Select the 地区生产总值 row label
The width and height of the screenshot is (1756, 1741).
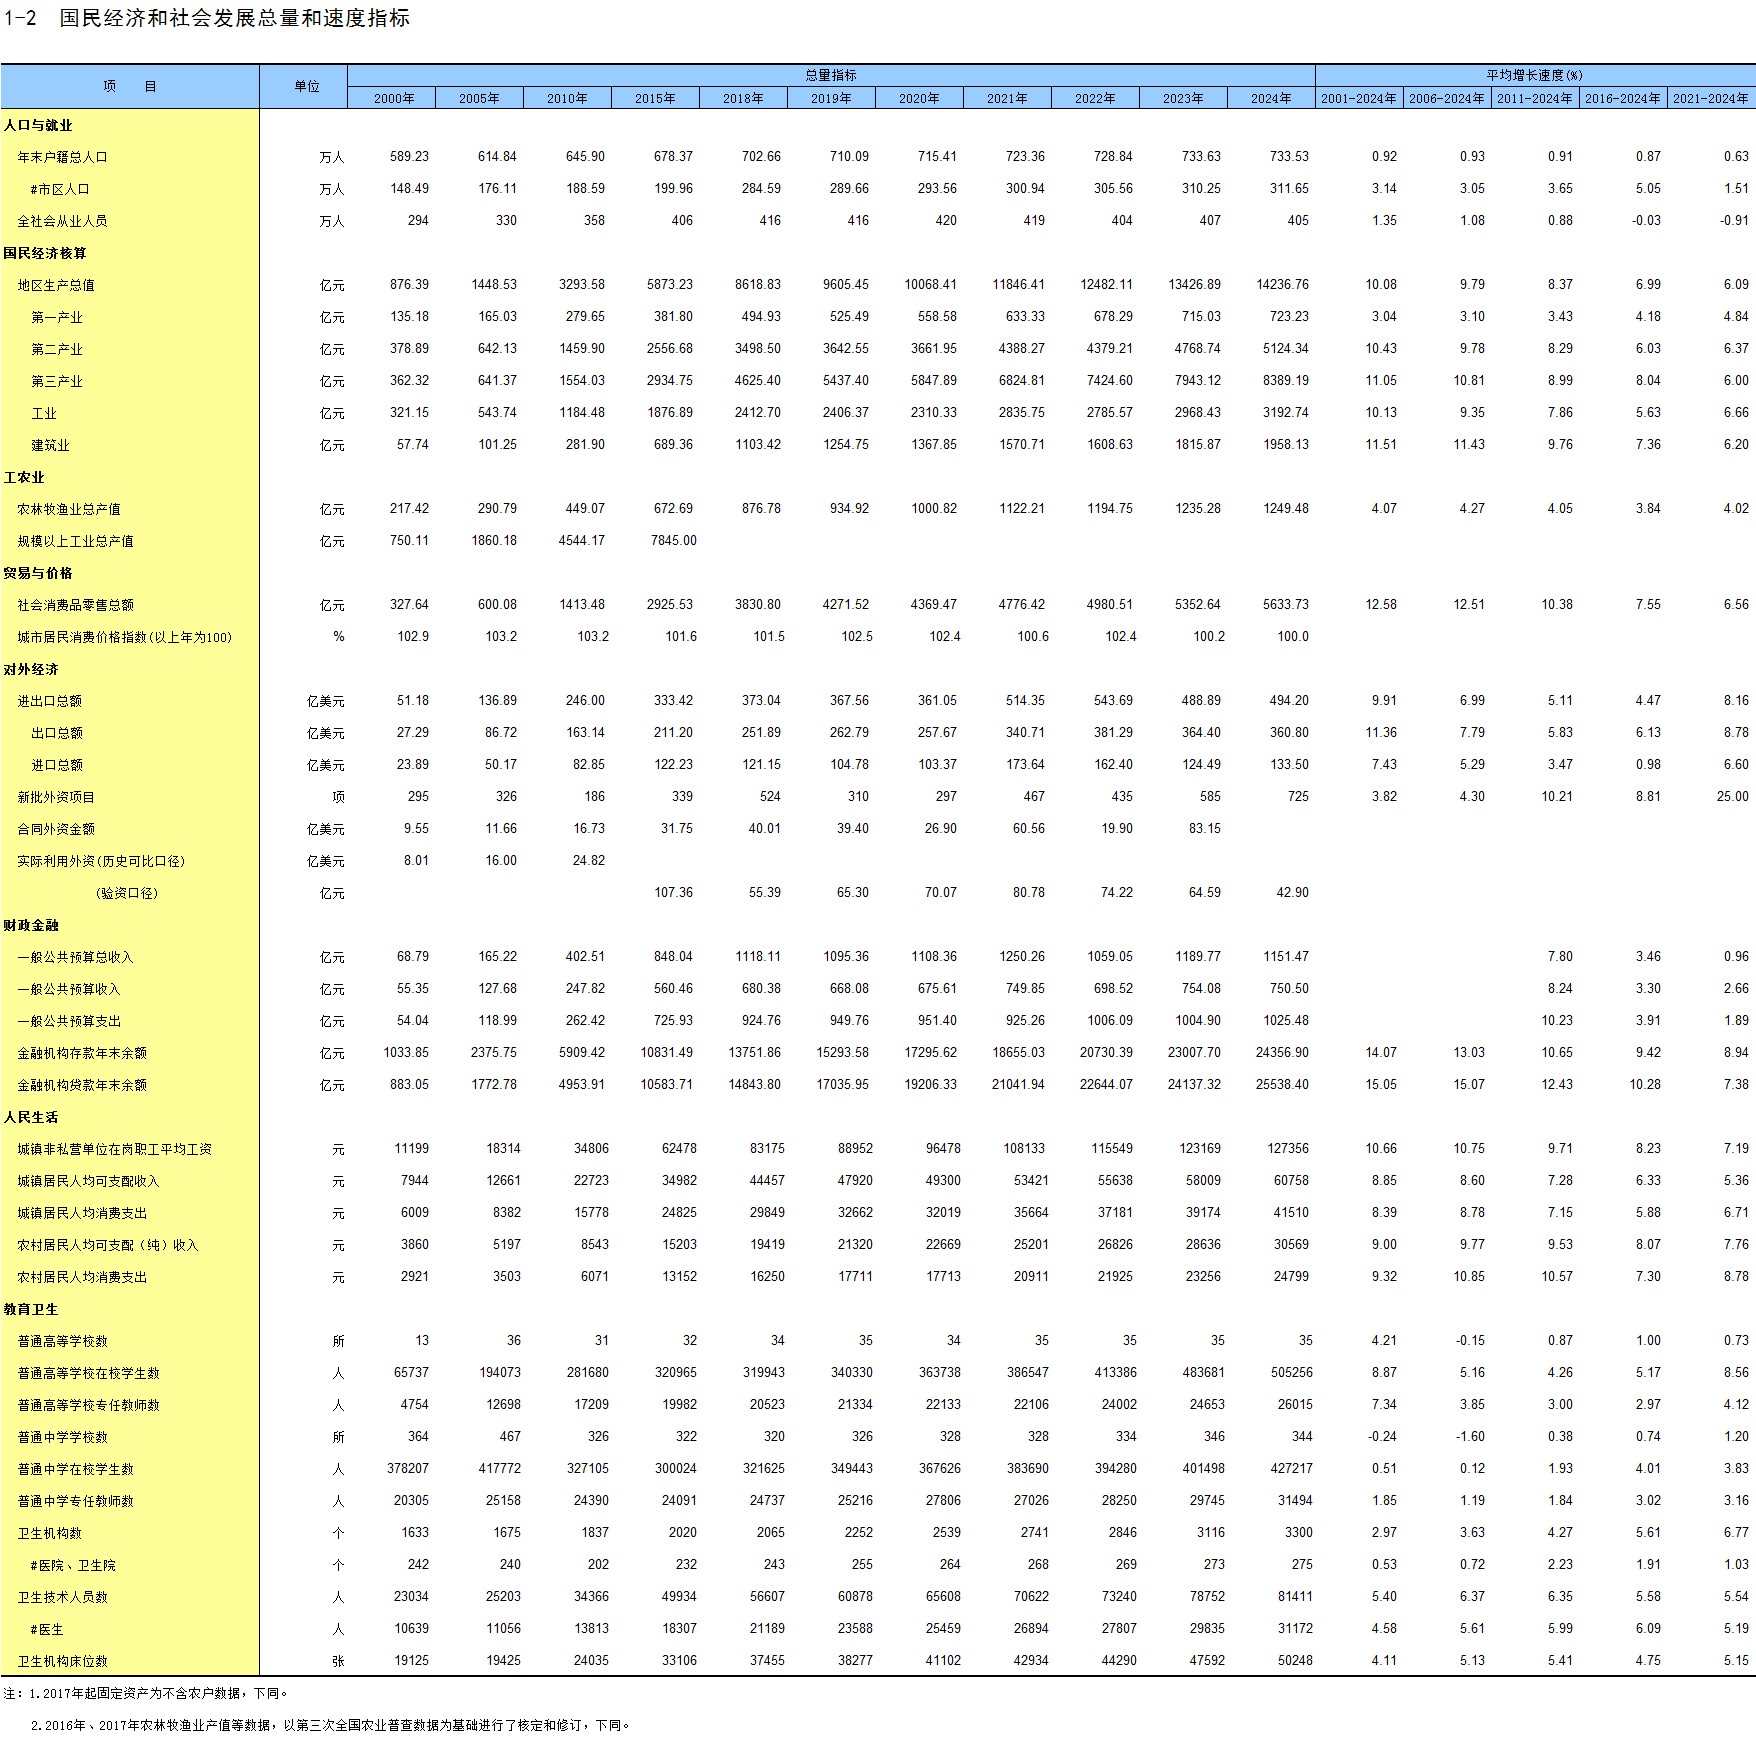[x=56, y=285]
